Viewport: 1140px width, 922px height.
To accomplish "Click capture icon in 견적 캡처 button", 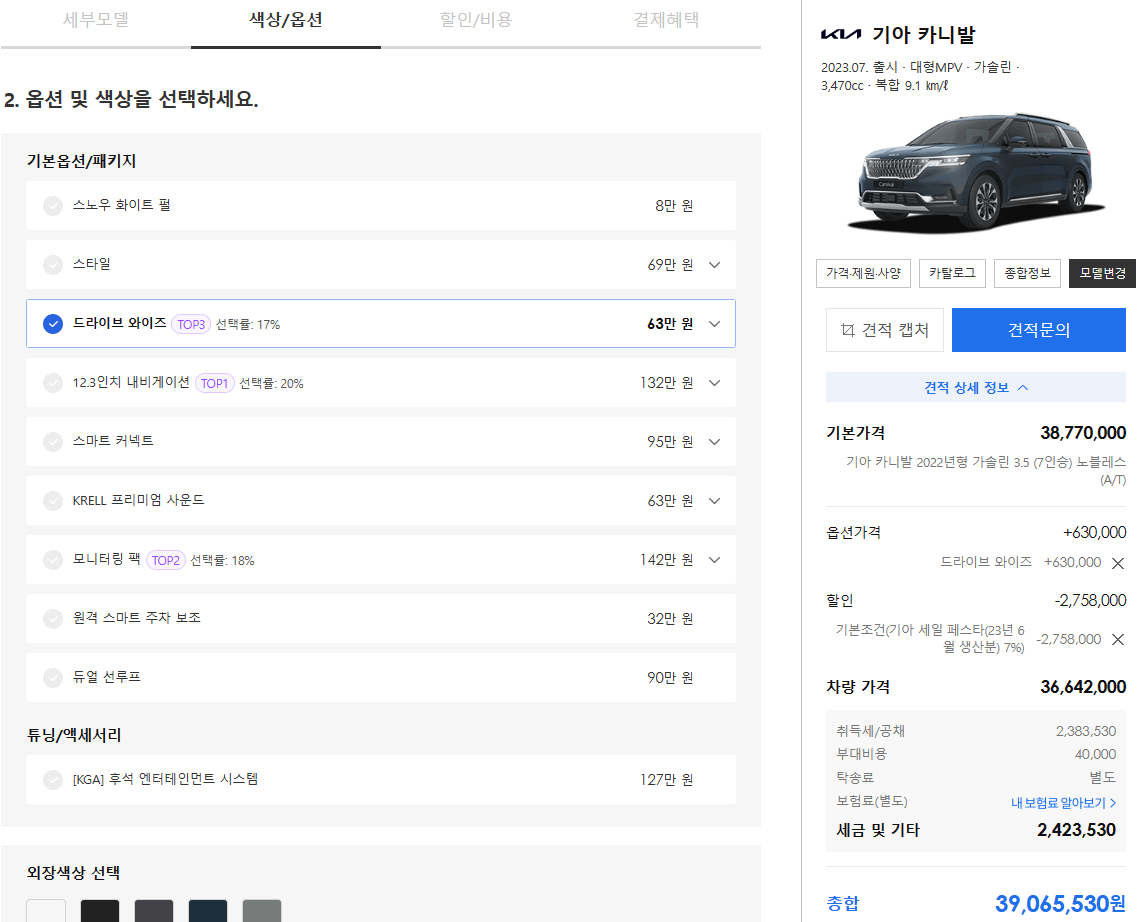I will pyautogui.click(x=847, y=330).
